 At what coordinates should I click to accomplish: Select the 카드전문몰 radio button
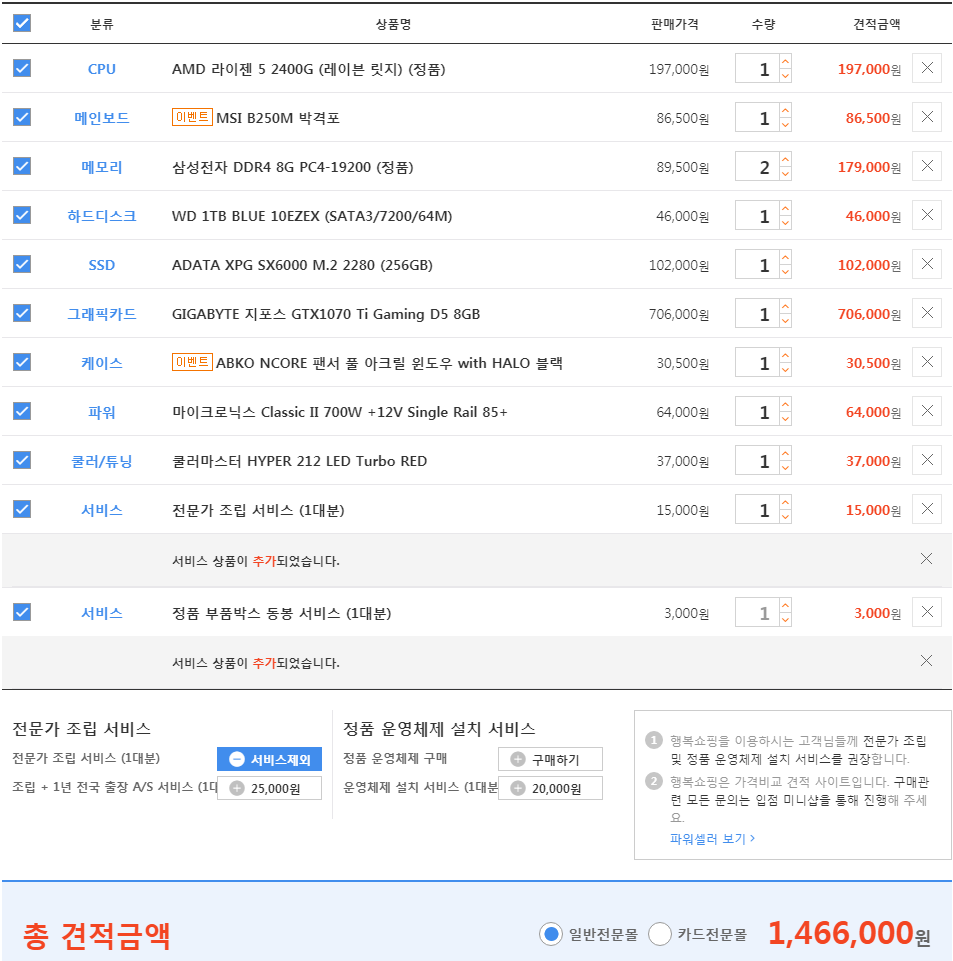click(x=659, y=934)
